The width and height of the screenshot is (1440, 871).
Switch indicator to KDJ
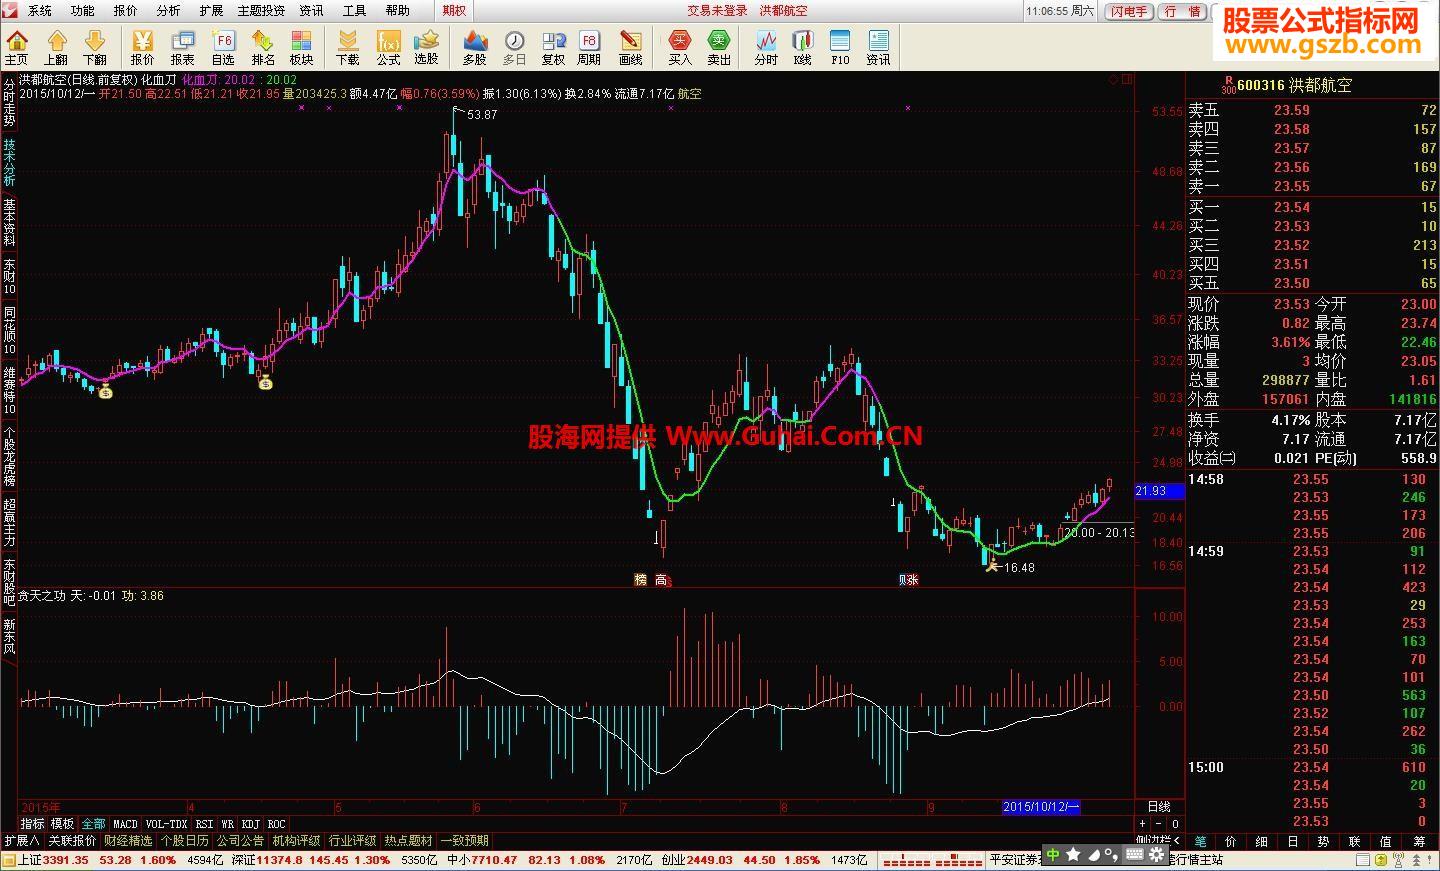click(250, 824)
